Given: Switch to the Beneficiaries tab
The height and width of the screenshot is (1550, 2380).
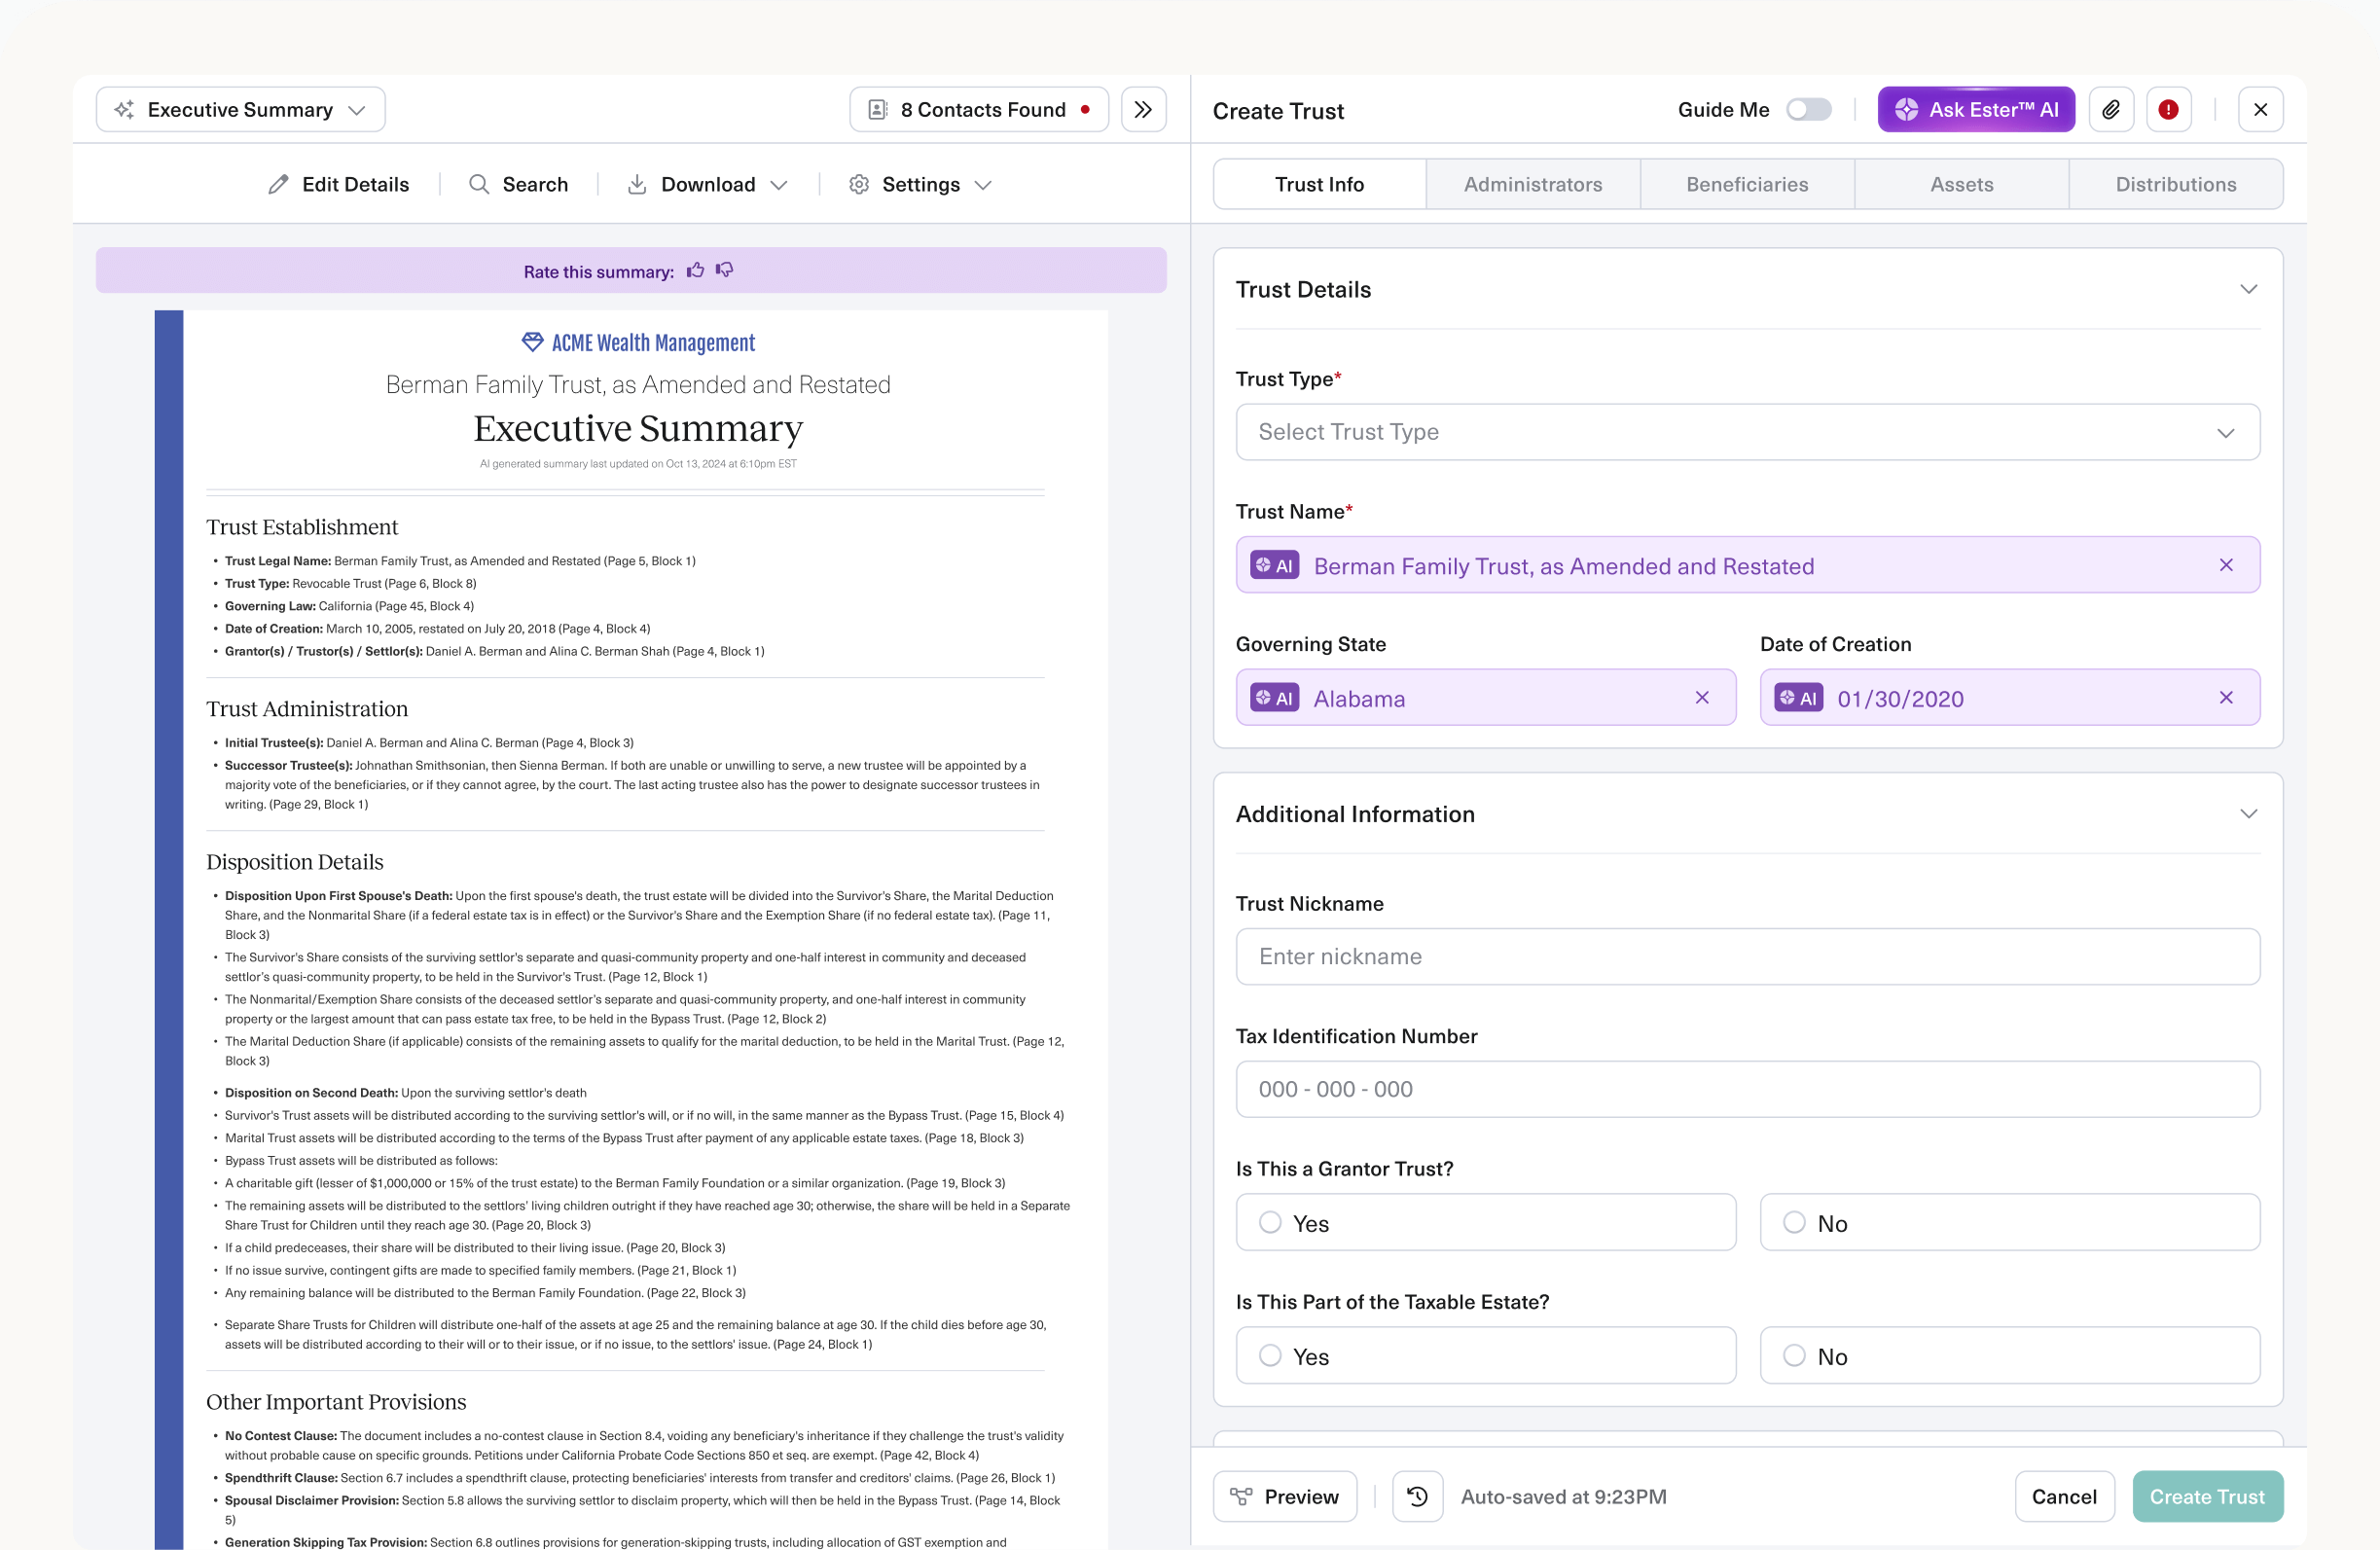Looking at the screenshot, I should click(x=1746, y=184).
